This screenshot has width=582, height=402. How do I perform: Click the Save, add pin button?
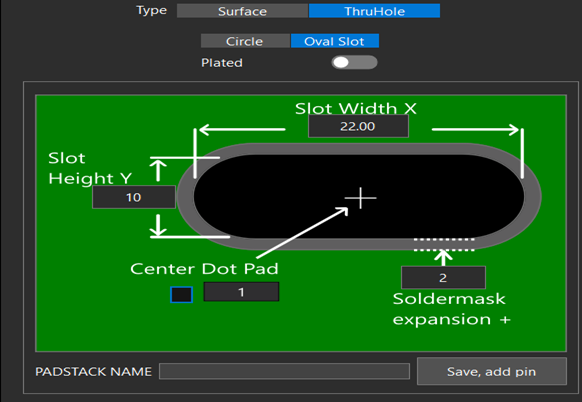click(492, 371)
